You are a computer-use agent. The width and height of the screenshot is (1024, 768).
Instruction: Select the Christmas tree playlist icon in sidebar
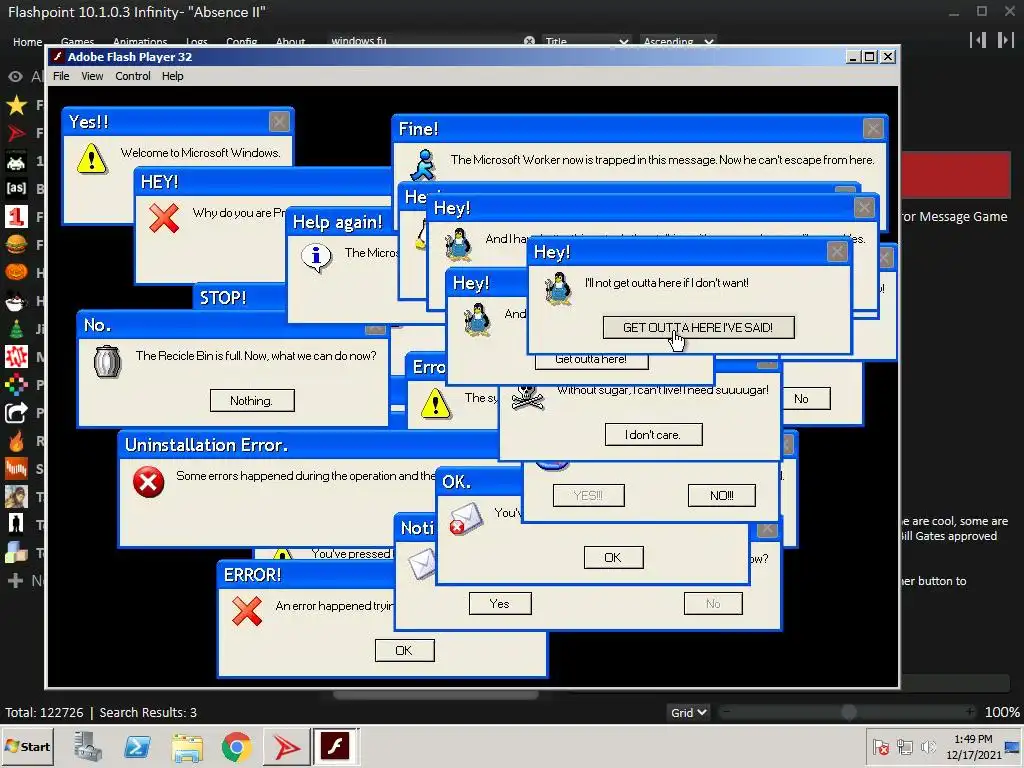pyautogui.click(x=16, y=328)
